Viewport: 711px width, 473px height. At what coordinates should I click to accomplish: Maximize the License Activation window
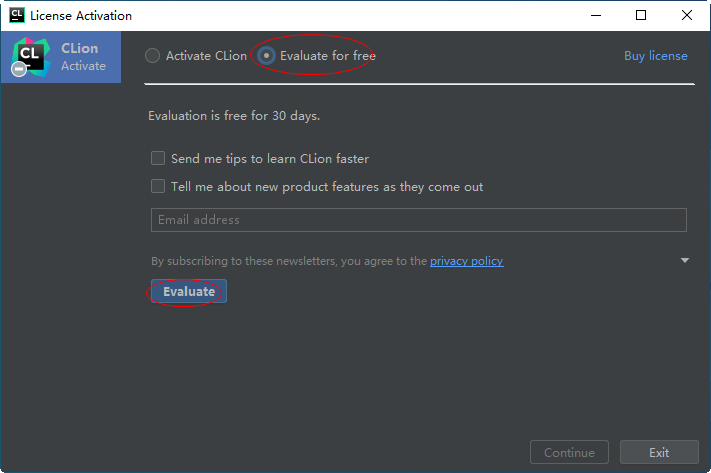click(x=641, y=16)
